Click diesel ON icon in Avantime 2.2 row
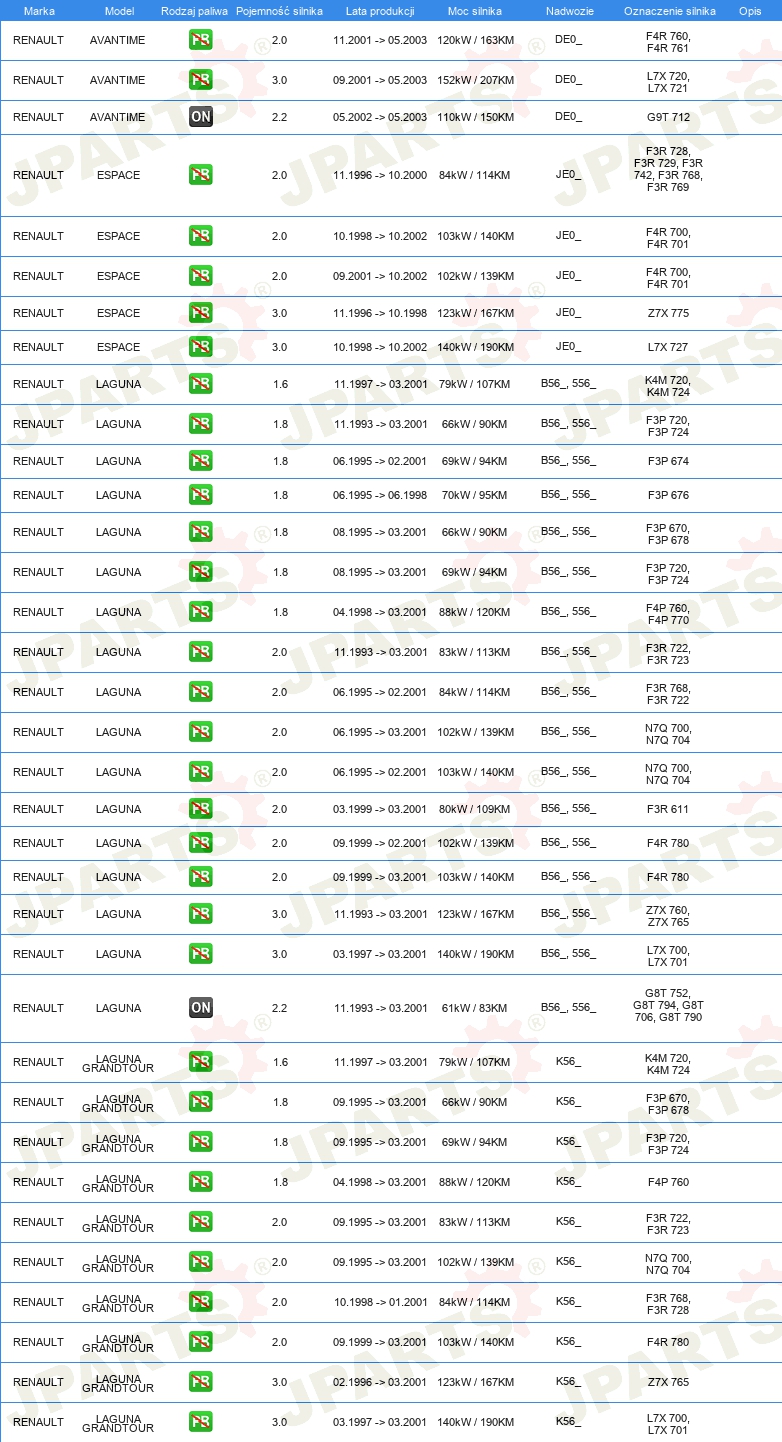 (x=201, y=117)
